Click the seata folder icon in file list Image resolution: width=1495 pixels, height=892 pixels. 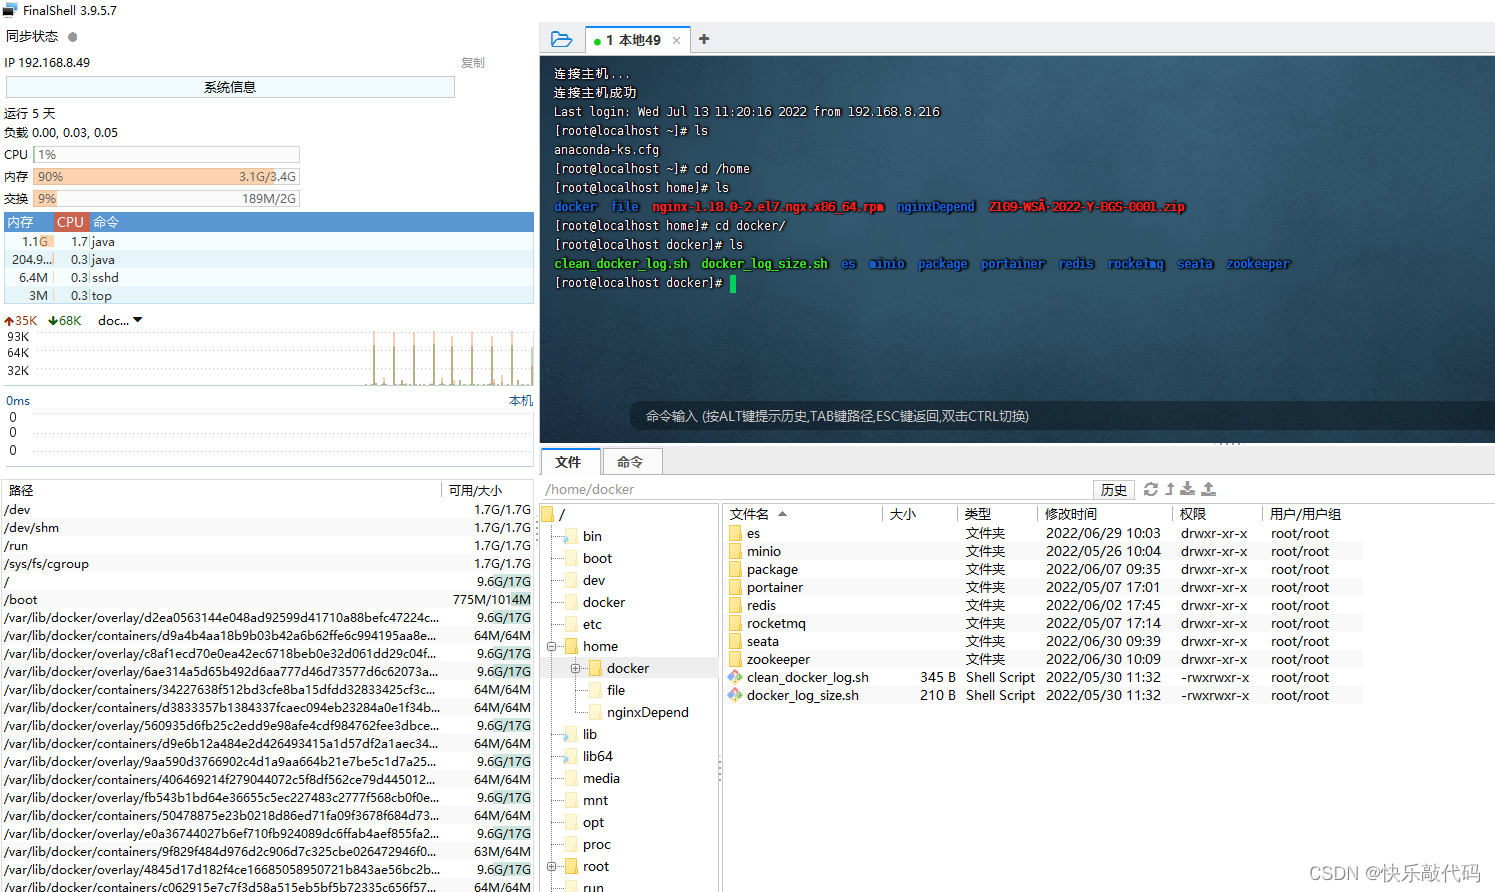point(736,641)
